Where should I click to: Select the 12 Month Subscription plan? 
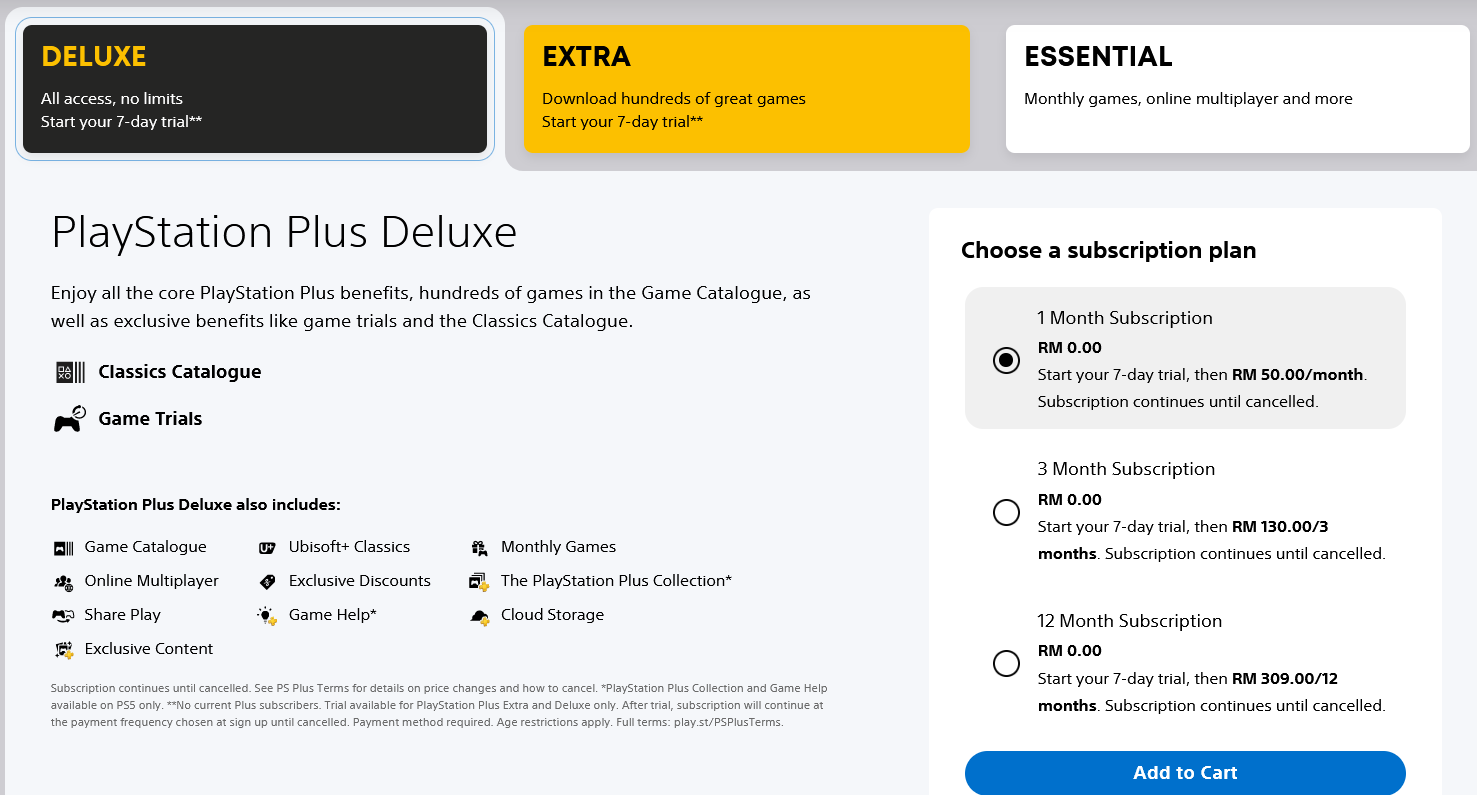[x=1006, y=663]
